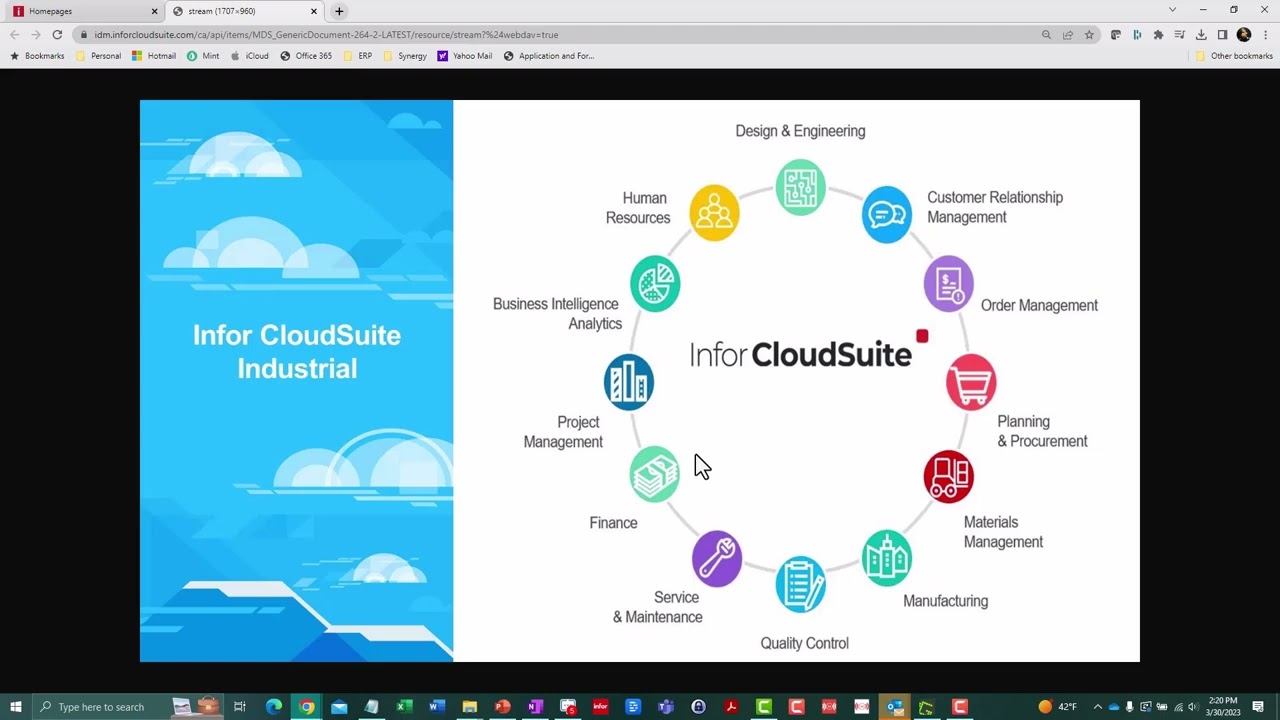The width and height of the screenshot is (1280, 720).
Task: Open the Personal bookmarks folder
Action: (98, 56)
